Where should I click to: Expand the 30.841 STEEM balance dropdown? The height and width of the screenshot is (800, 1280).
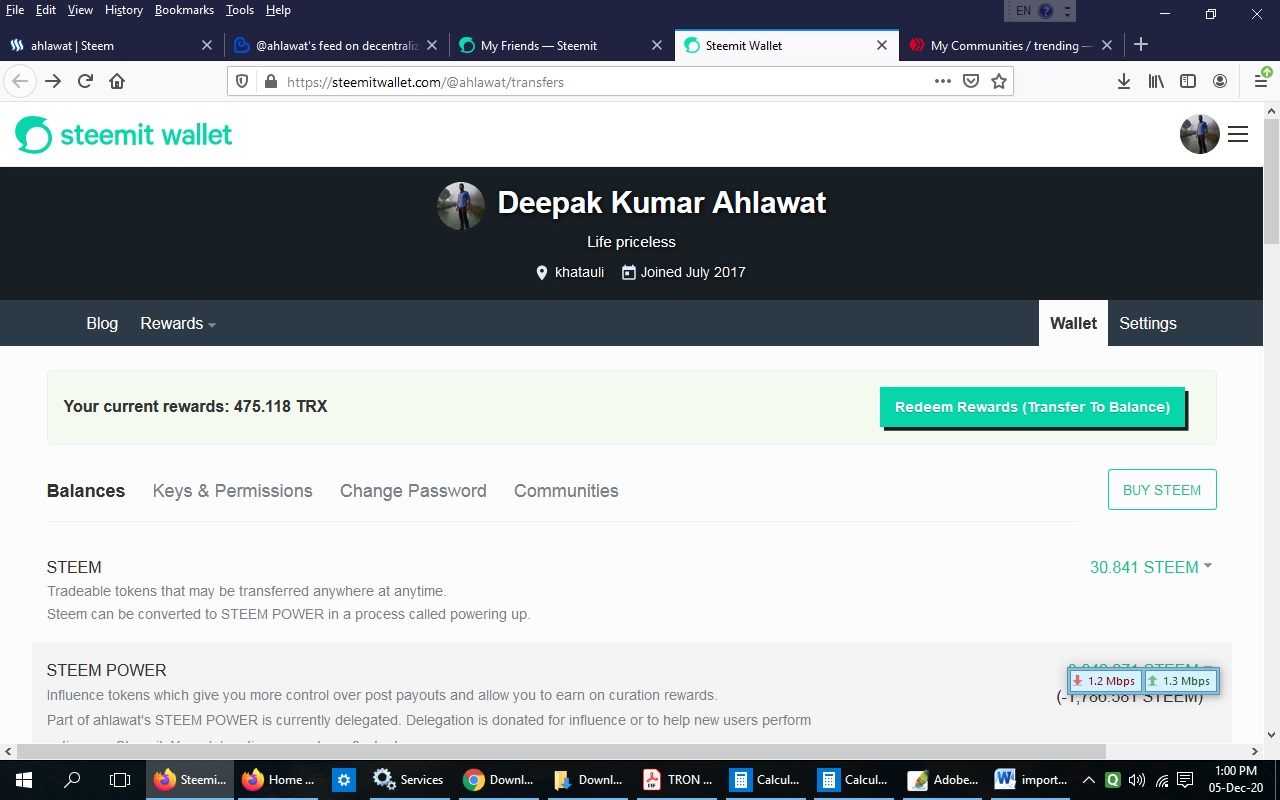tap(1151, 567)
